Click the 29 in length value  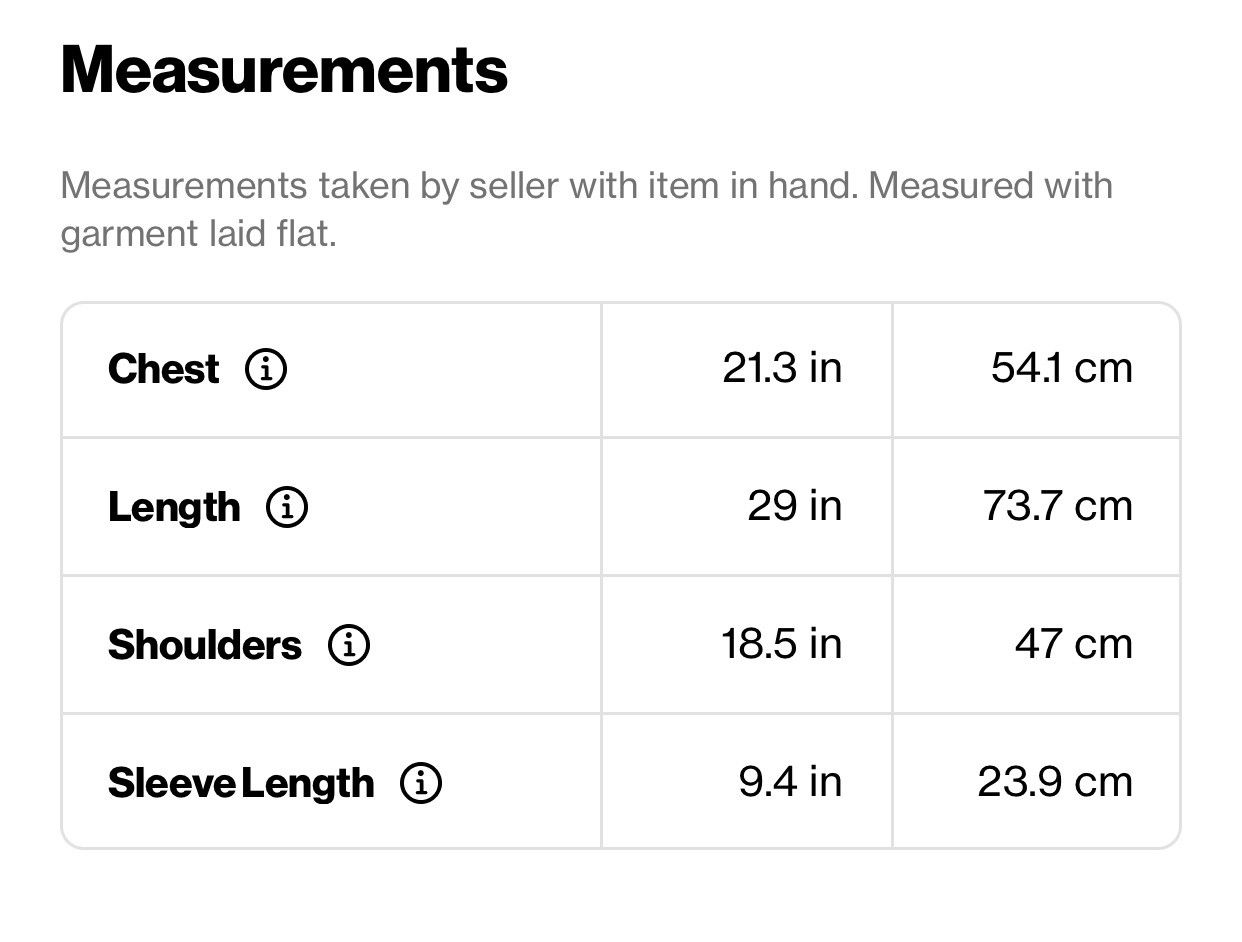coord(795,506)
